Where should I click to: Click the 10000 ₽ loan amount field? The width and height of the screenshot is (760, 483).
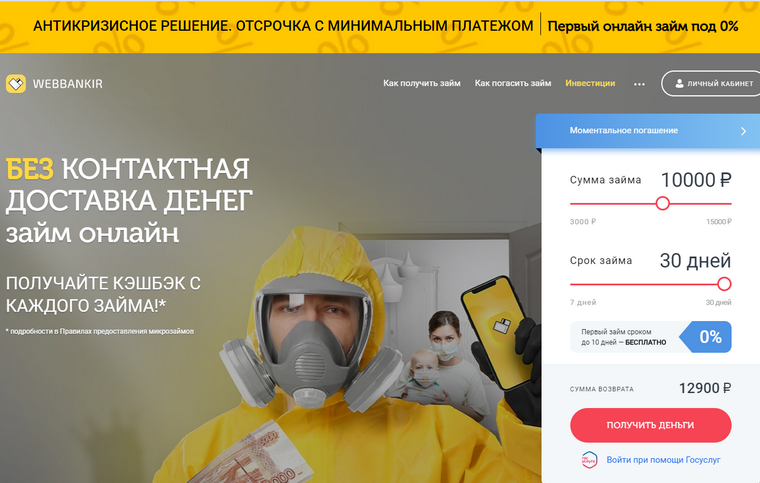[x=696, y=180]
